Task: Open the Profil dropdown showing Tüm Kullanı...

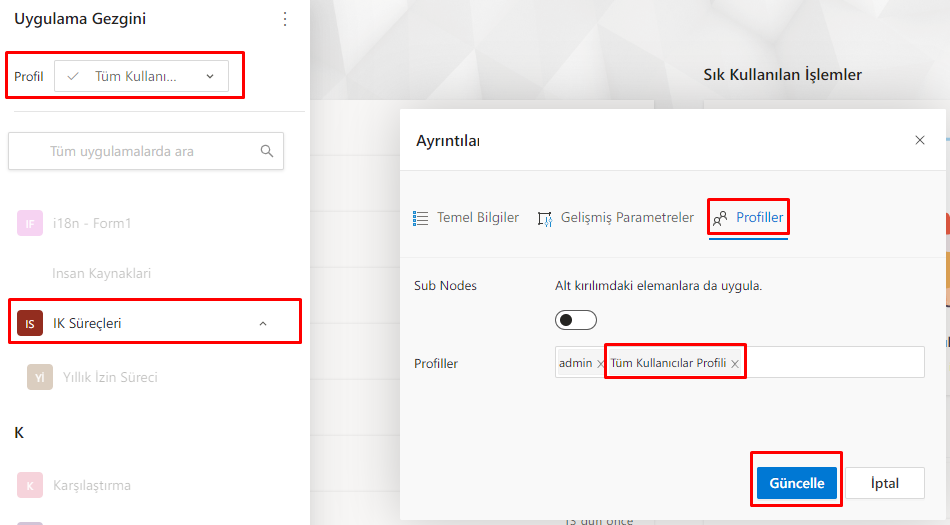Action: click(141, 76)
